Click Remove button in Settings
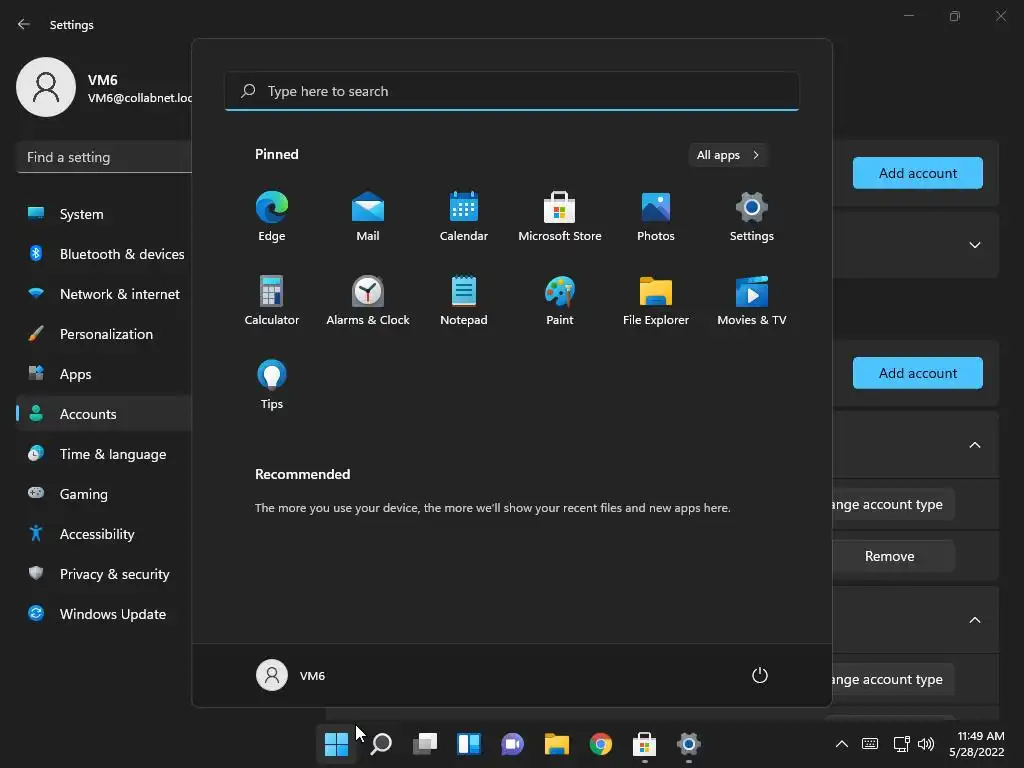Screen dimensions: 1024x768 click(892, 556)
